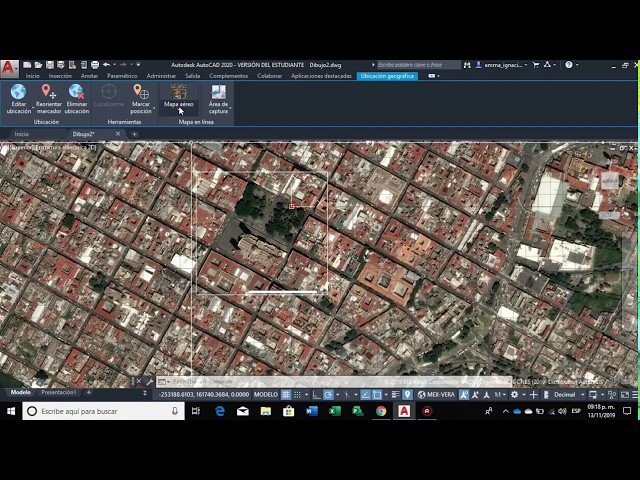Close the Dibujo2 drawing tab
This screenshot has width=640, height=480.
(x=118, y=133)
